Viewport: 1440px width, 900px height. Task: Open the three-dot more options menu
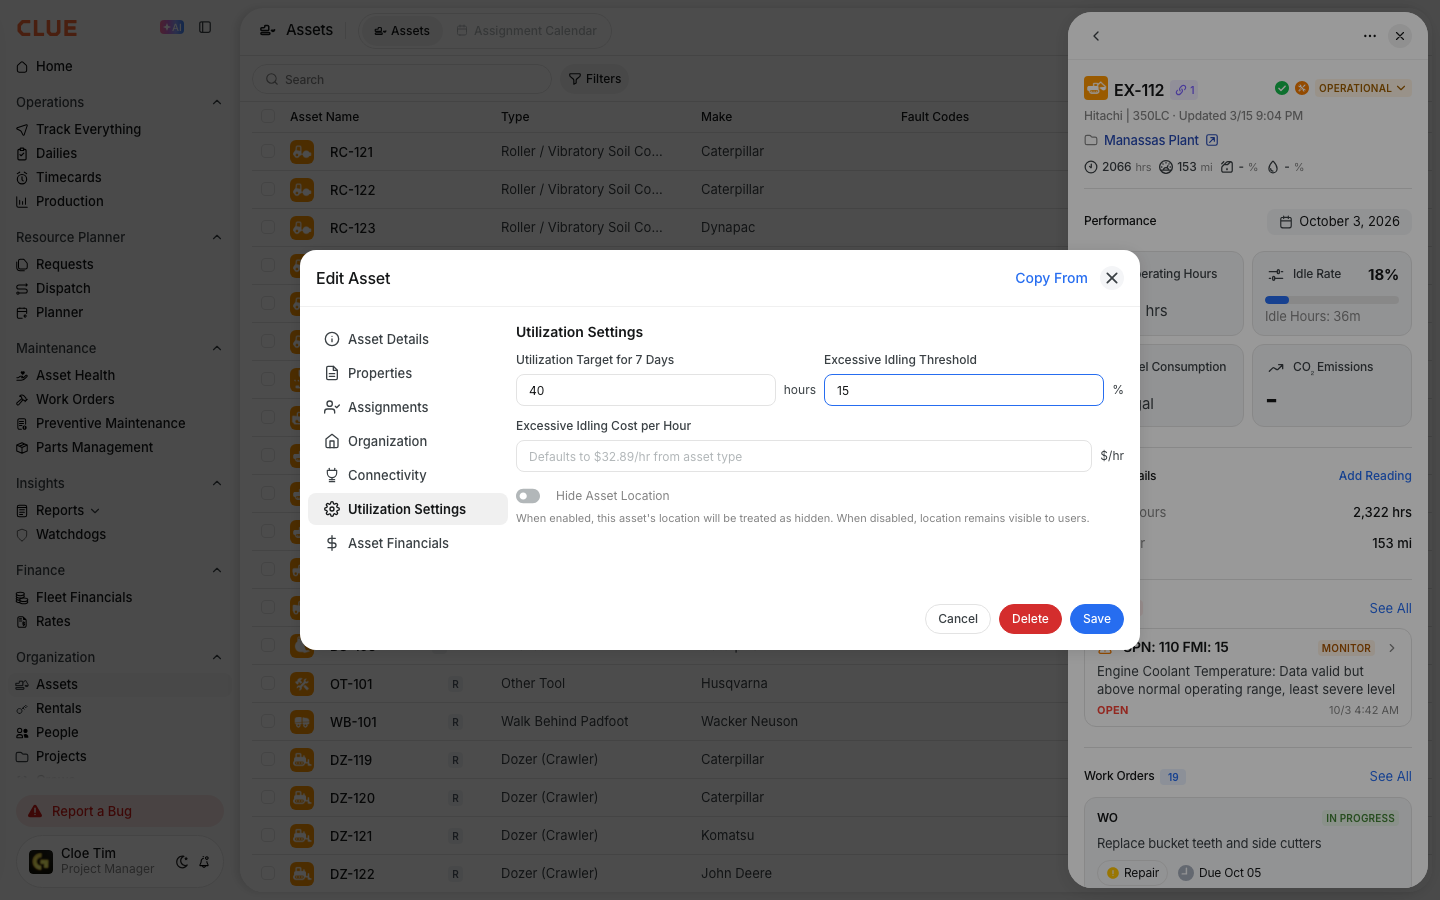click(x=1370, y=36)
